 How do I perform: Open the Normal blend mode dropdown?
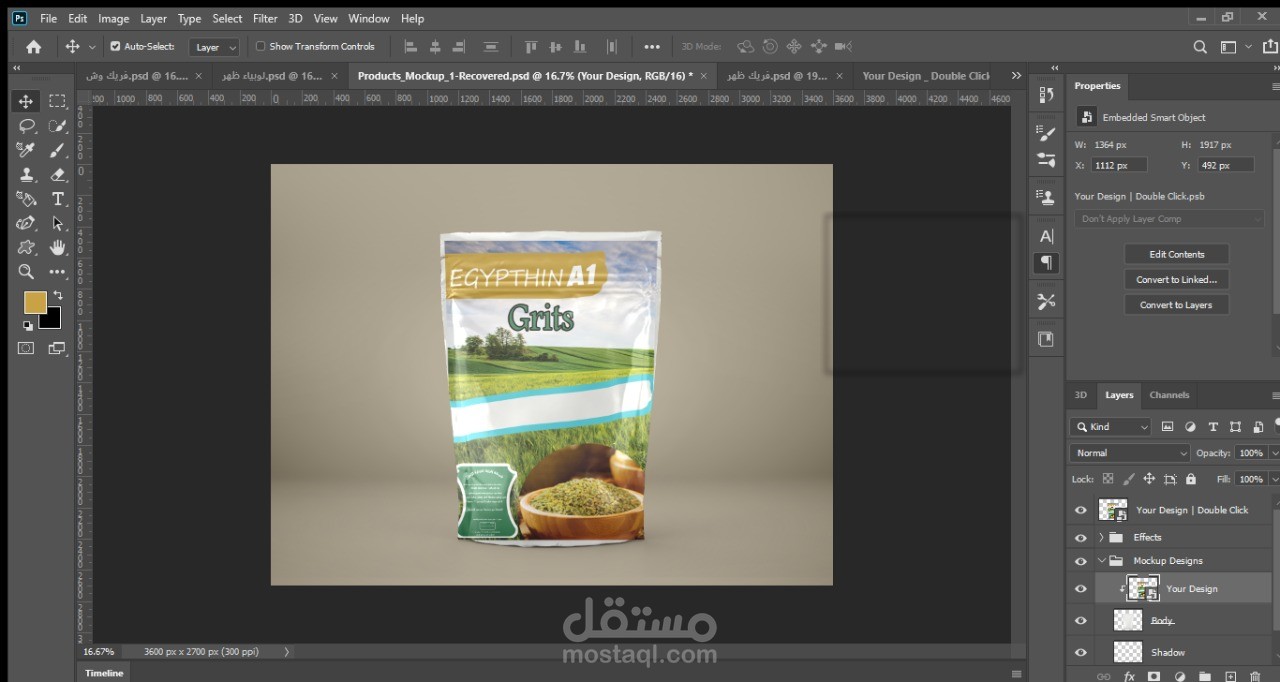[x=1130, y=453]
